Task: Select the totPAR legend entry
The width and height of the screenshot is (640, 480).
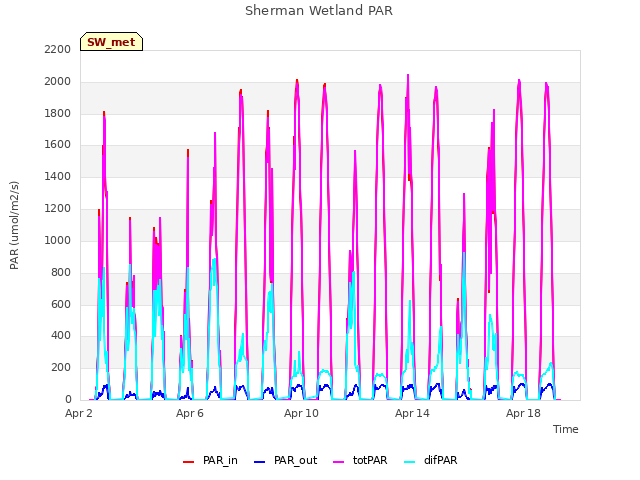Action: click(x=360, y=460)
